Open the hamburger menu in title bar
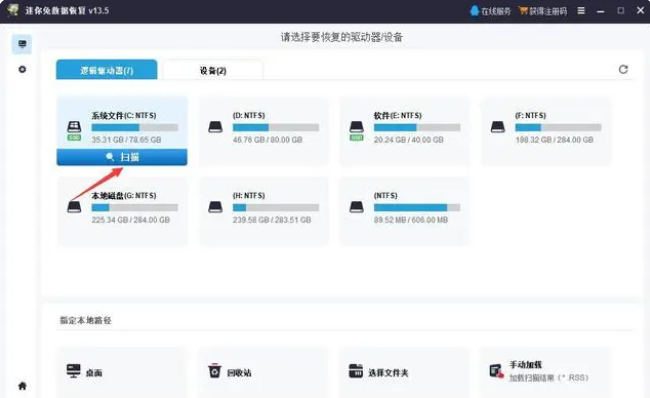The width and height of the screenshot is (650, 398). 581,11
